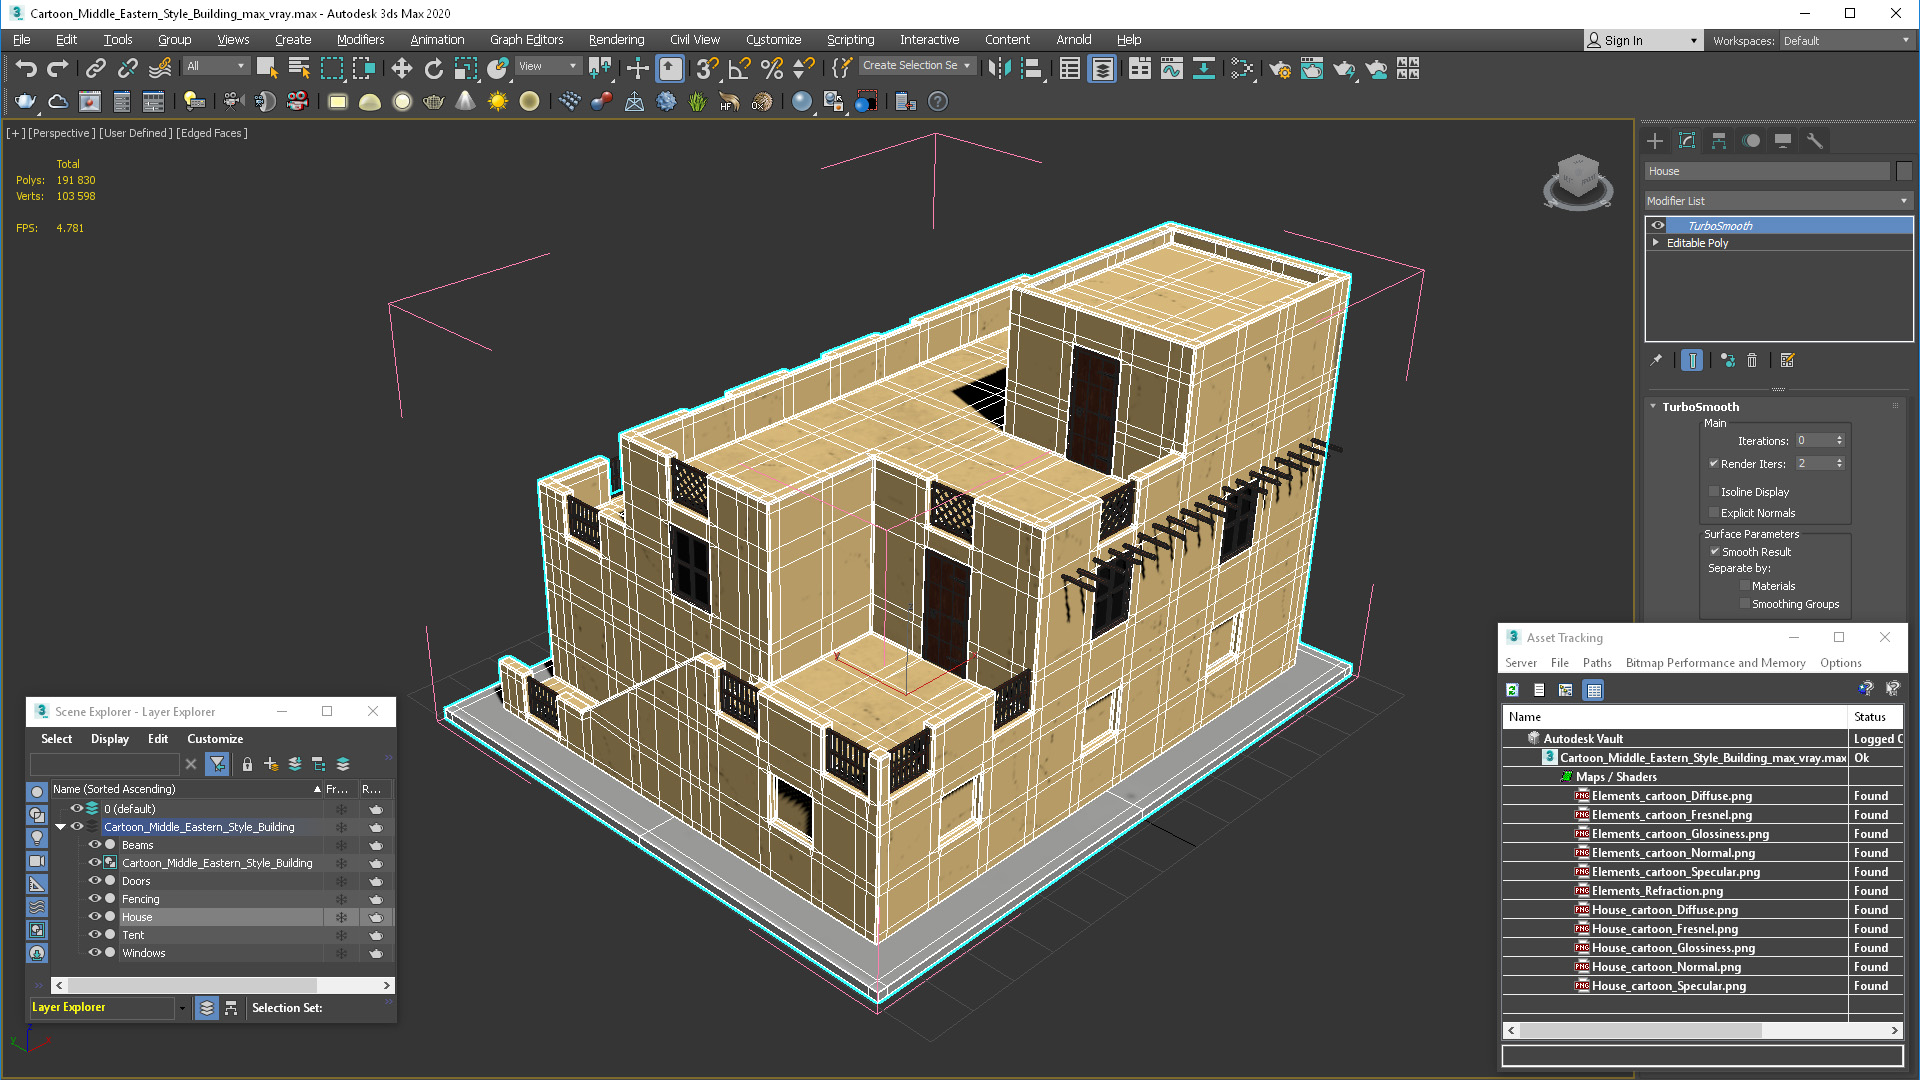
Task: Click the Redo arrow icon
Action: tap(58, 68)
